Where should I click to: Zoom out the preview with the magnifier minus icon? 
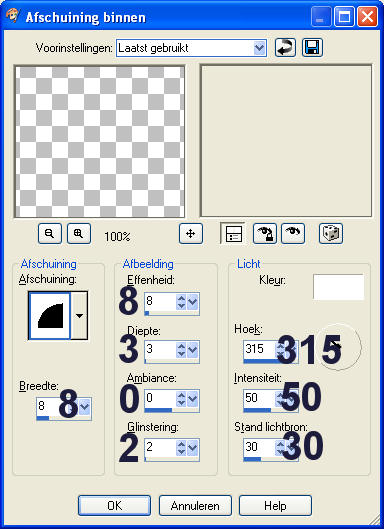[50, 233]
